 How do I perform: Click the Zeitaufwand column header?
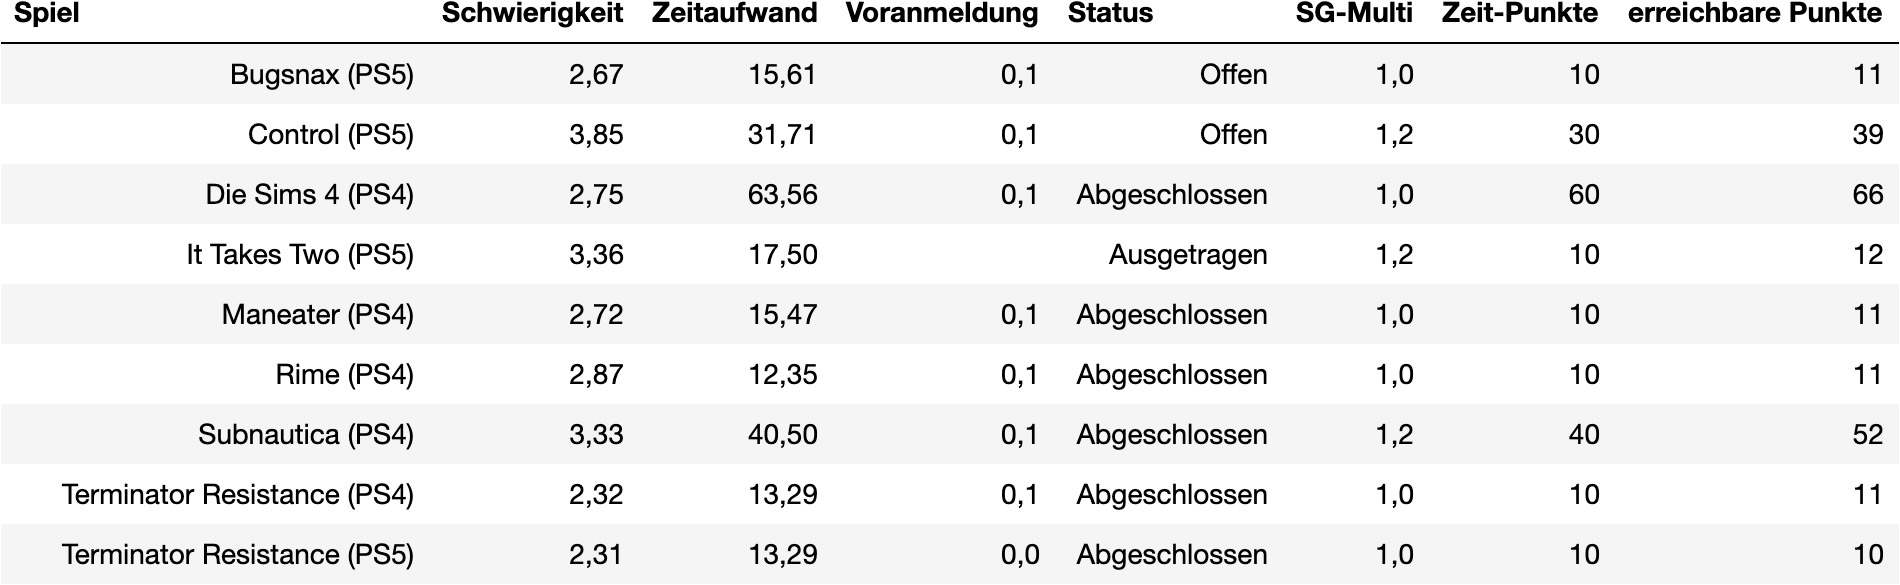[734, 14]
